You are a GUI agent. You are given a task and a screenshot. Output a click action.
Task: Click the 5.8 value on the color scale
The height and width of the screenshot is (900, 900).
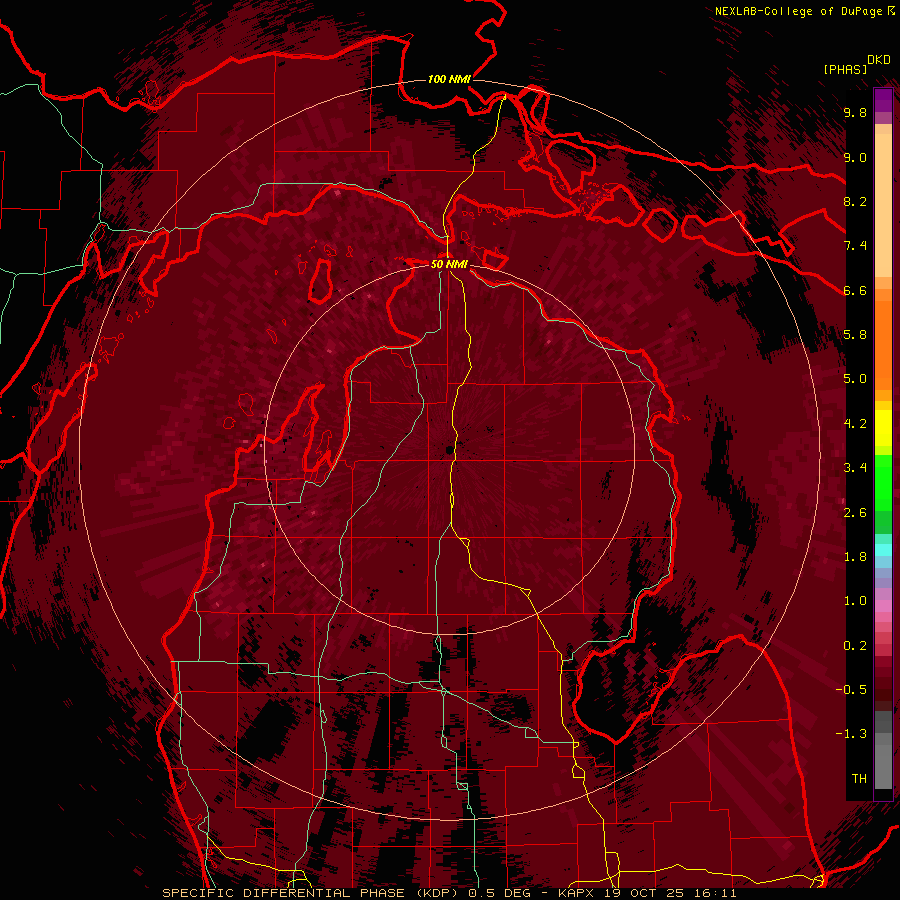(x=855, y=335)
